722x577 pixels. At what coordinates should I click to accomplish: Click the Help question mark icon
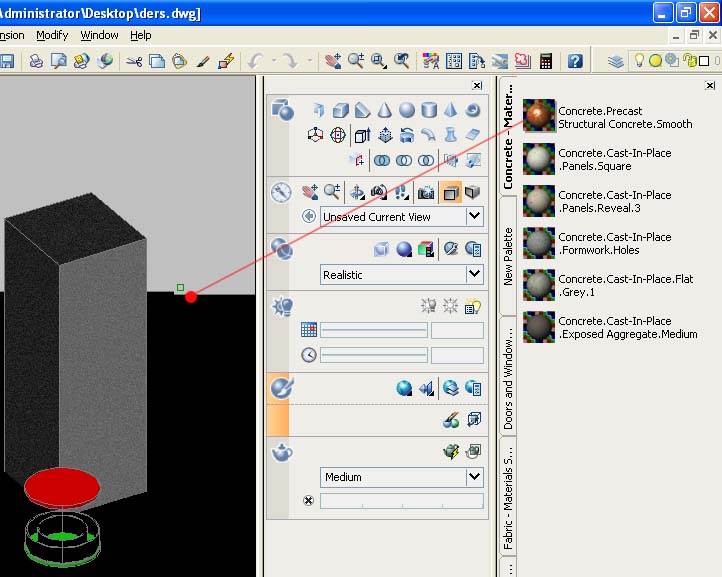tap(575, 61)
